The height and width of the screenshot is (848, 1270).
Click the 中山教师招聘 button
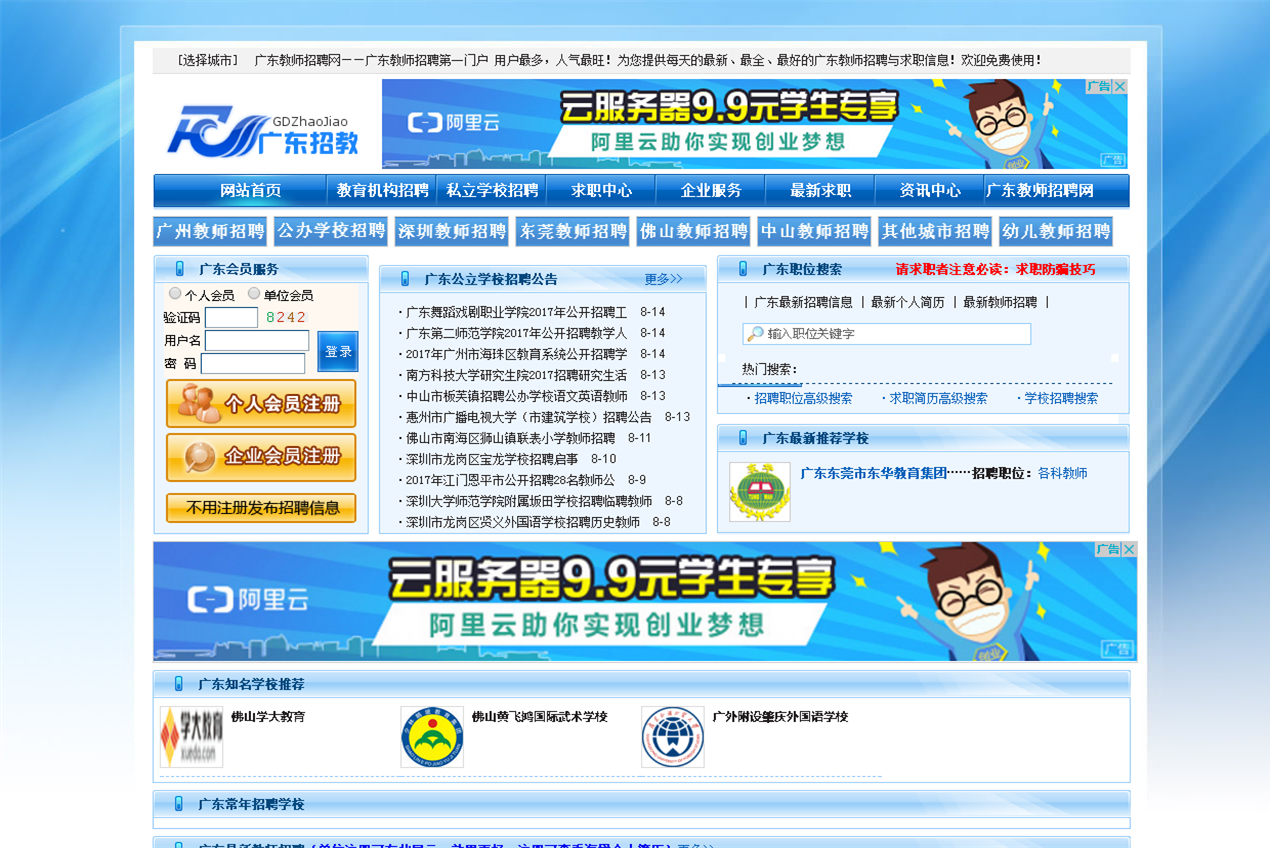pos(814,231)
